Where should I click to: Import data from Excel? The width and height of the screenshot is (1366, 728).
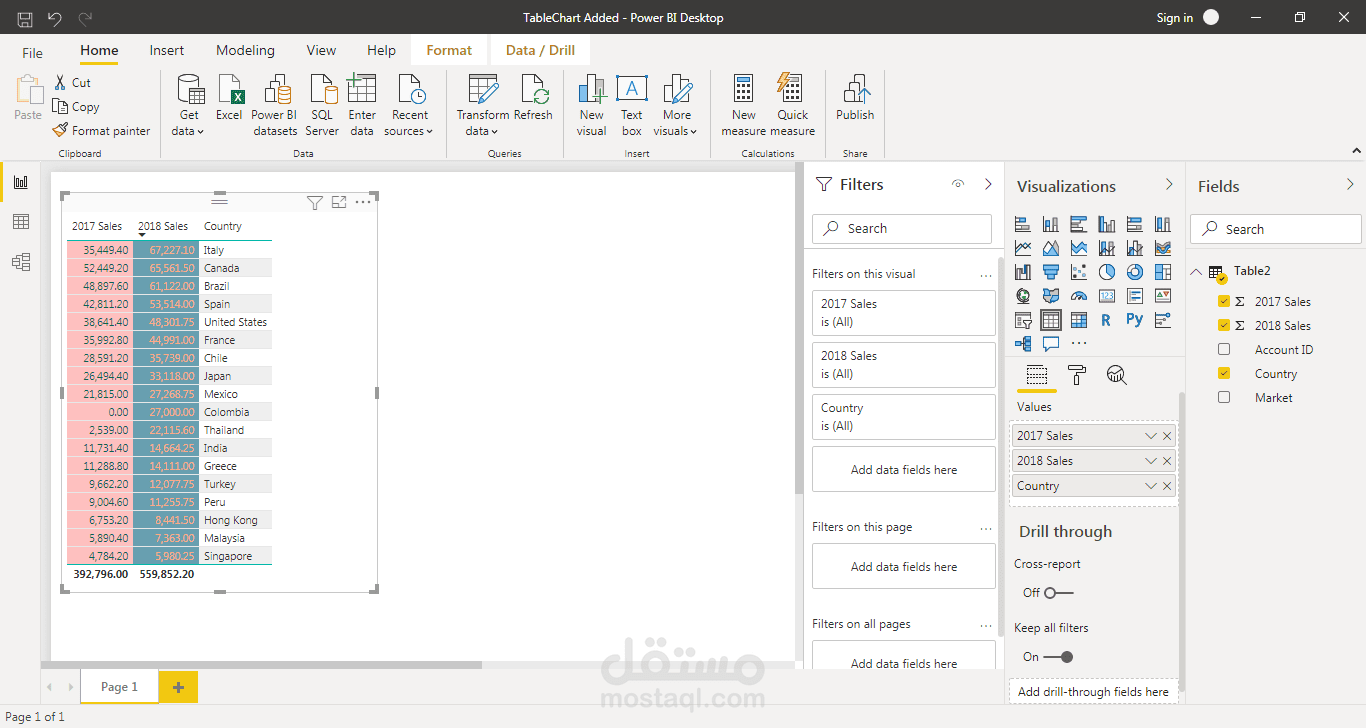230,98
